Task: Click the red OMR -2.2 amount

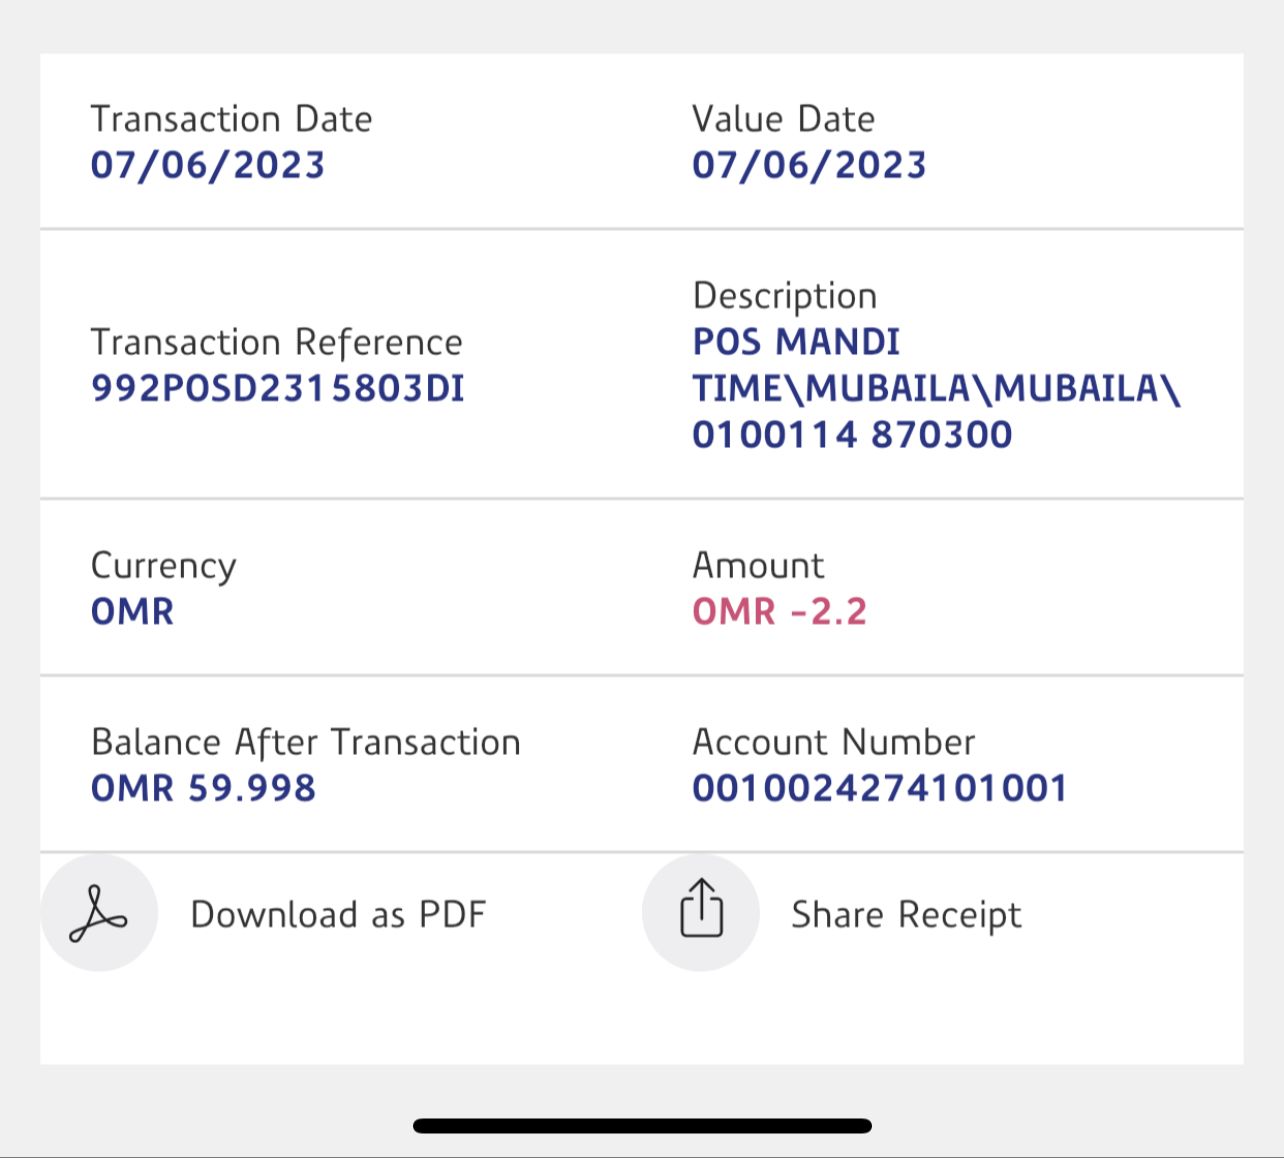Action: (x=779, y=612)
